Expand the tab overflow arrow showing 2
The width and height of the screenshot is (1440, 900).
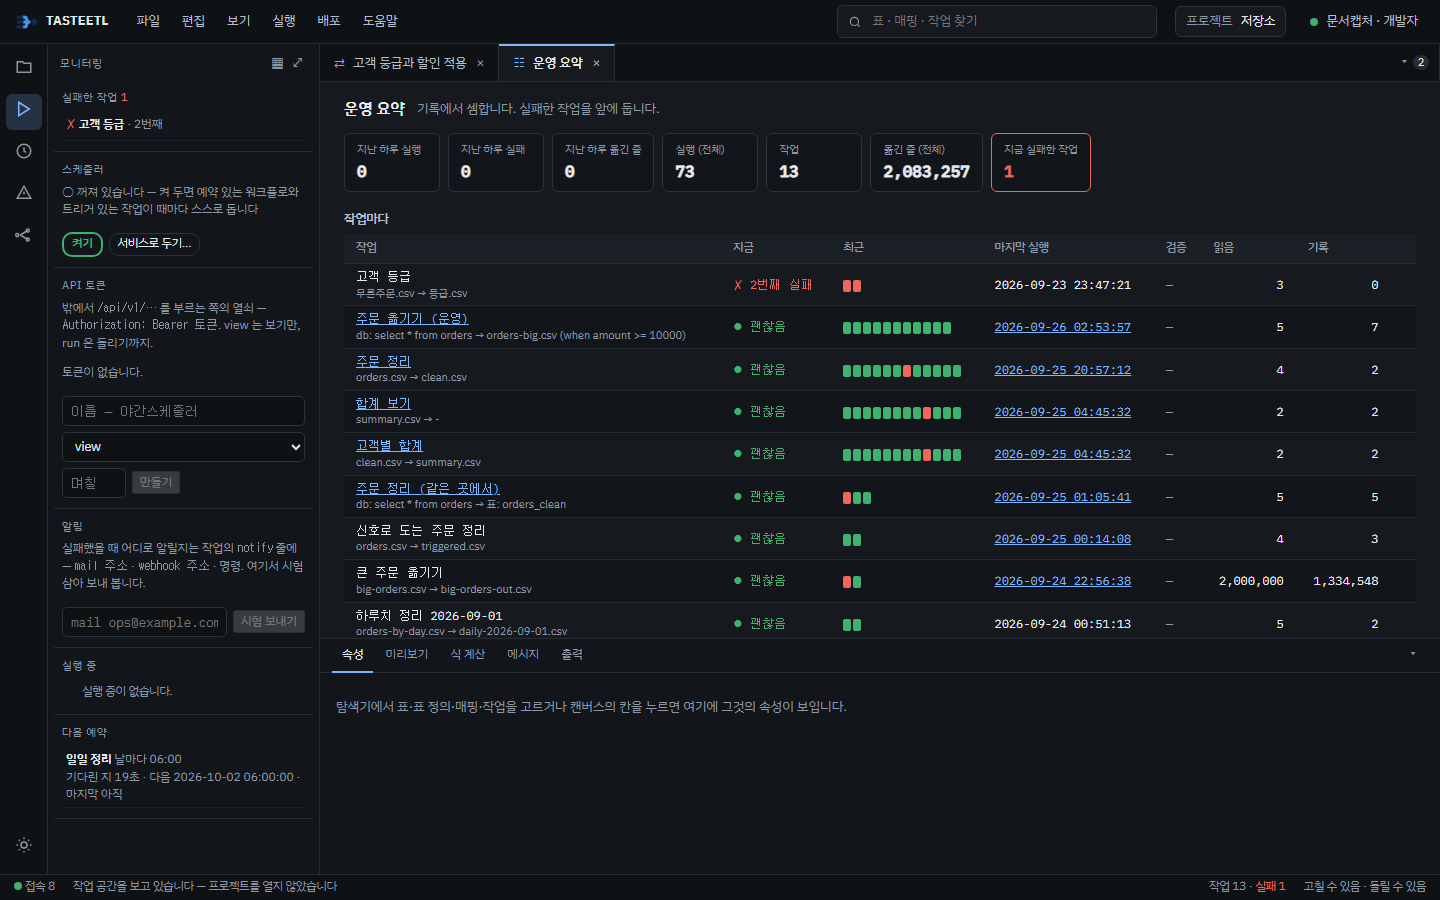point(1414,62)
